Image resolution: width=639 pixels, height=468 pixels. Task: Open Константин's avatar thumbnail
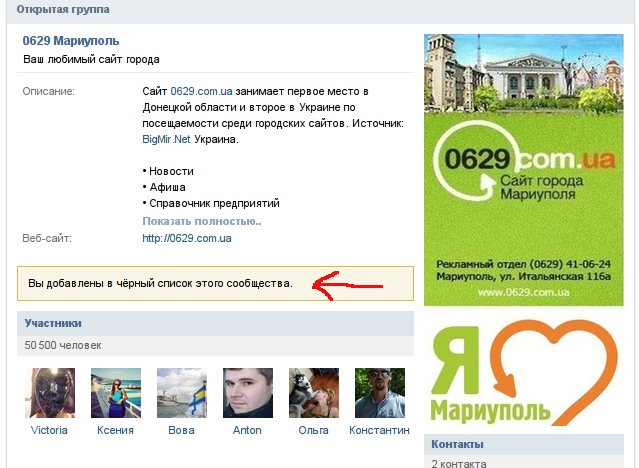pyautogui.click(x=380, y=393)
